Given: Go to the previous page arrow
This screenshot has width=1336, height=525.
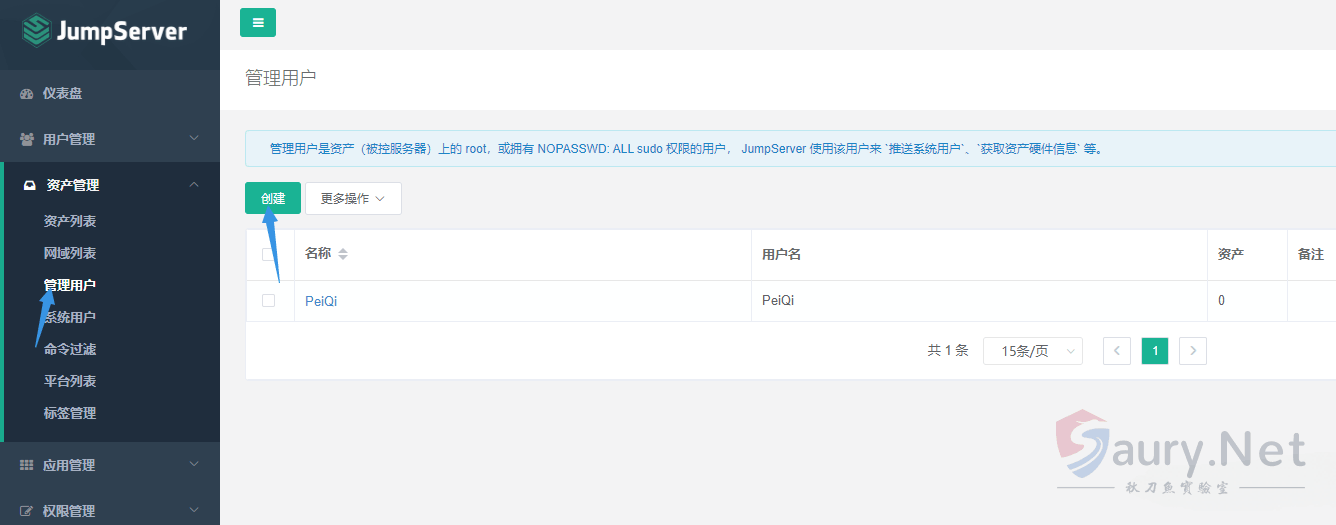Looking at the screenshot, I should pos(1117,351).
